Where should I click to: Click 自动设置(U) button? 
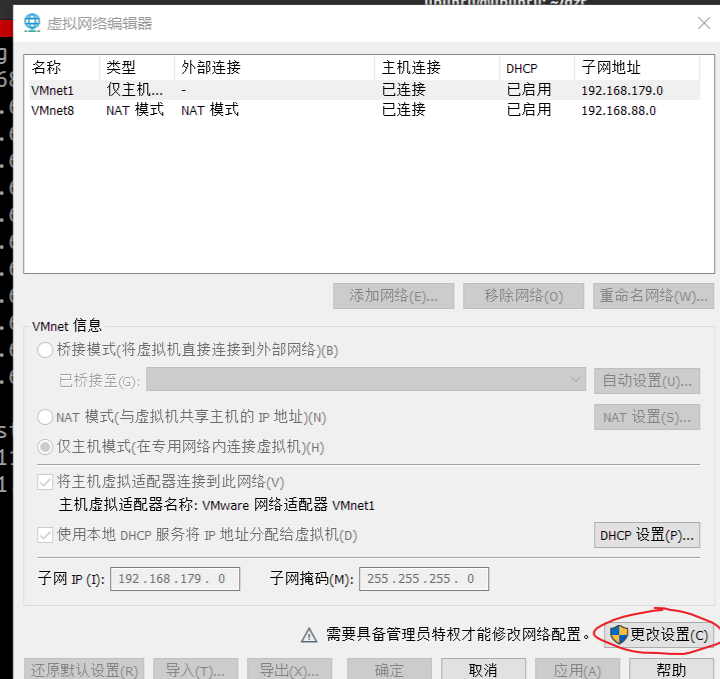click(647, 381)
